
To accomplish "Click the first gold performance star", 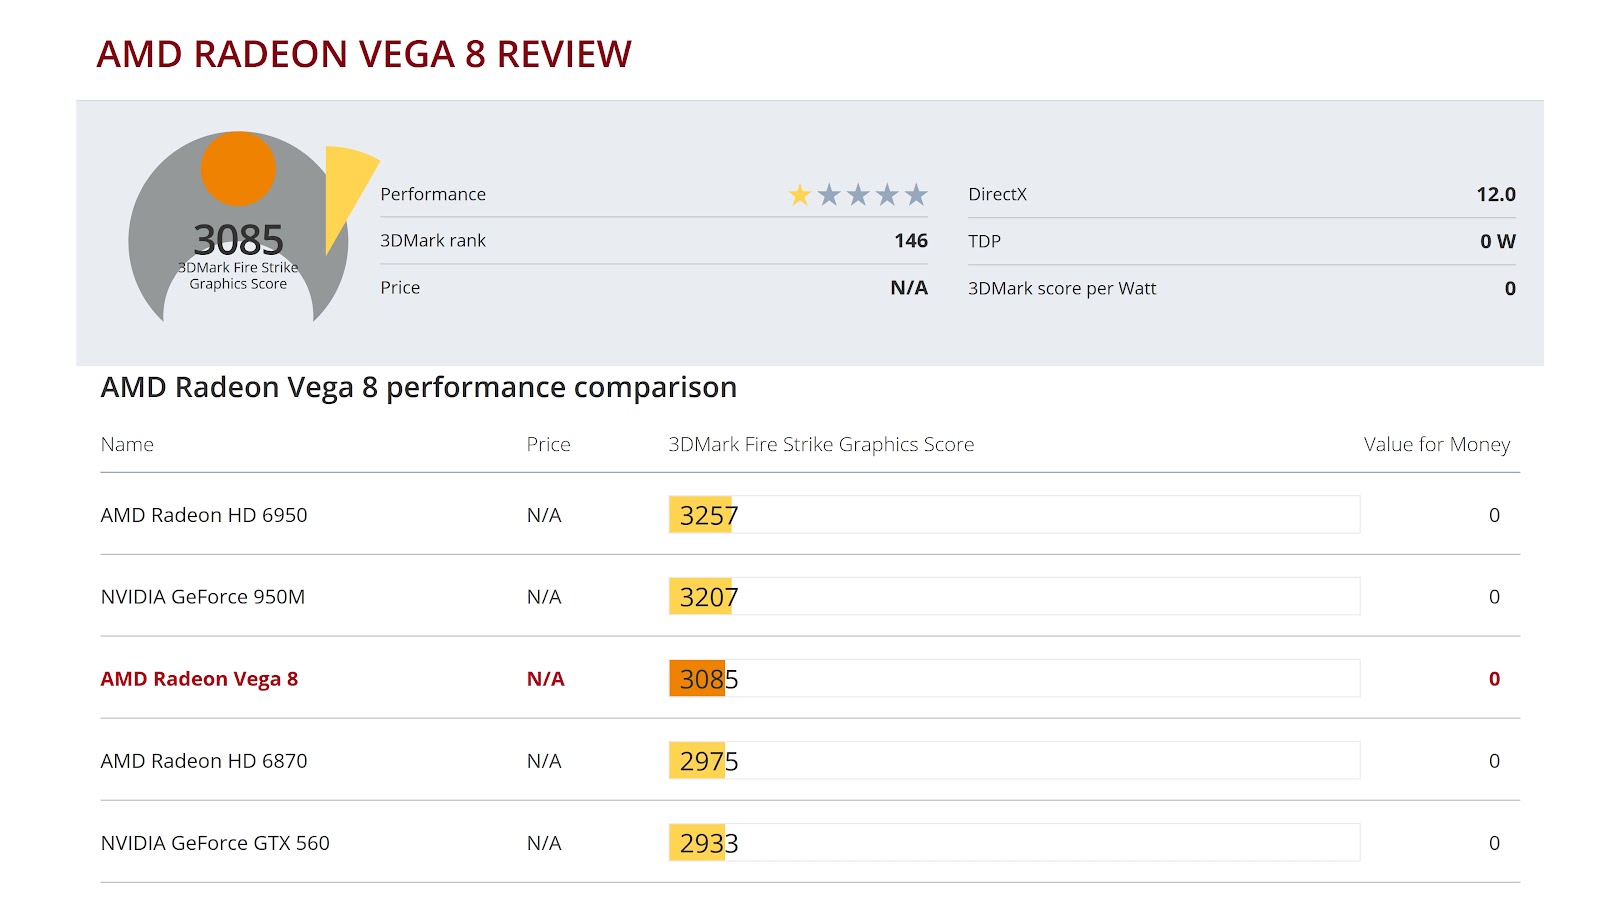I will [800, 194].
